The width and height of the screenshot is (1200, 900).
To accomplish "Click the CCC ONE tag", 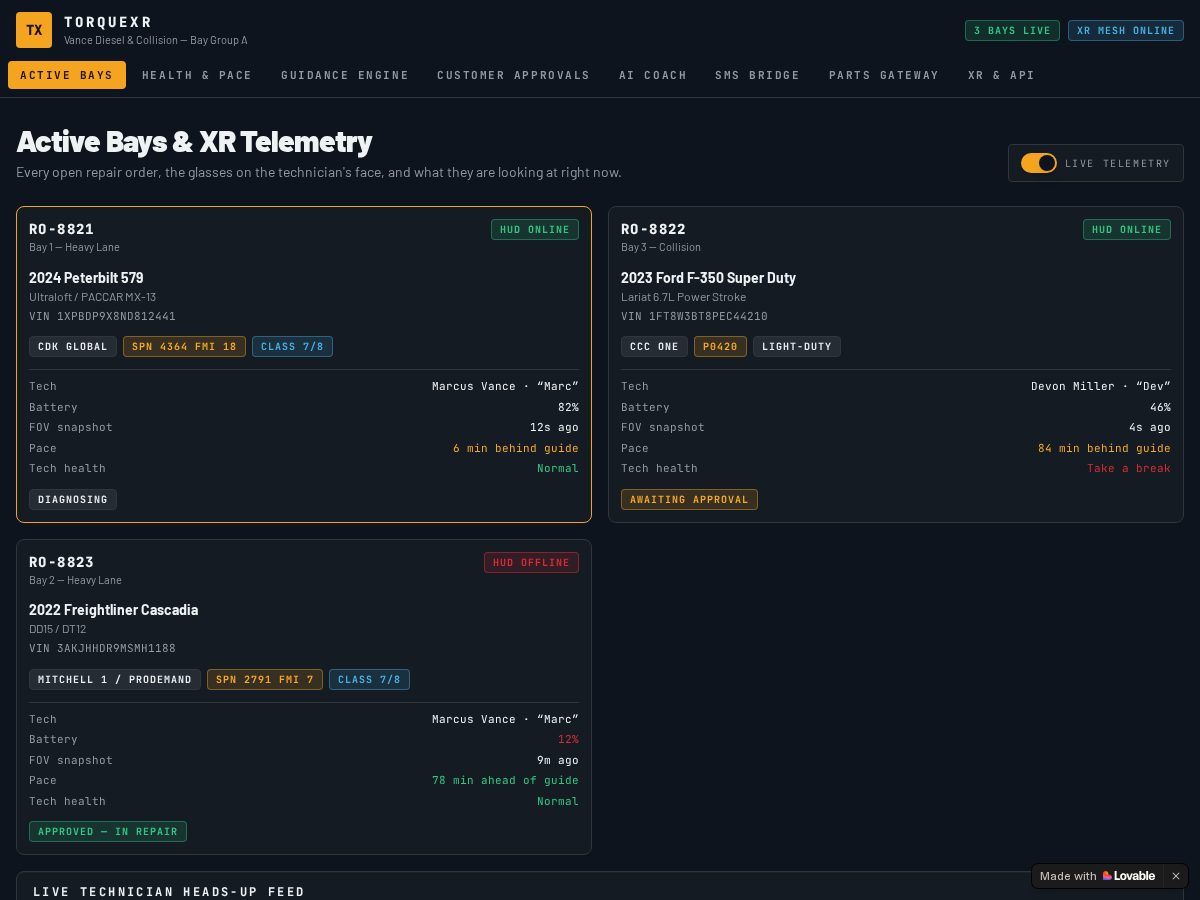I will 654,347.
